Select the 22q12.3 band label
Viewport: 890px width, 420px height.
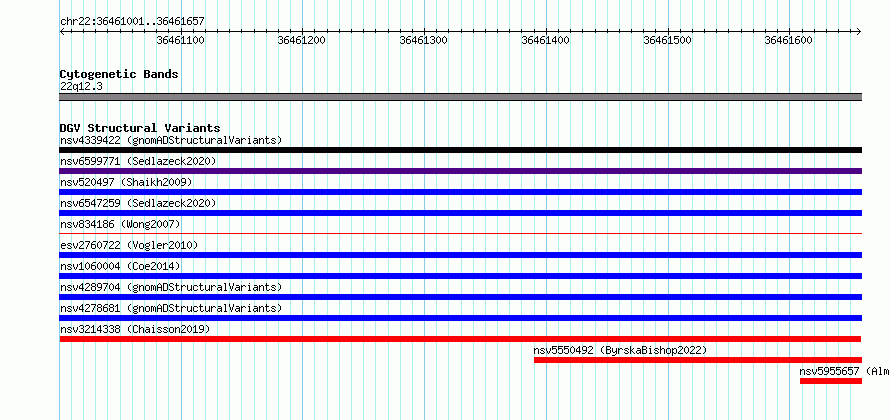click(81, 87)
